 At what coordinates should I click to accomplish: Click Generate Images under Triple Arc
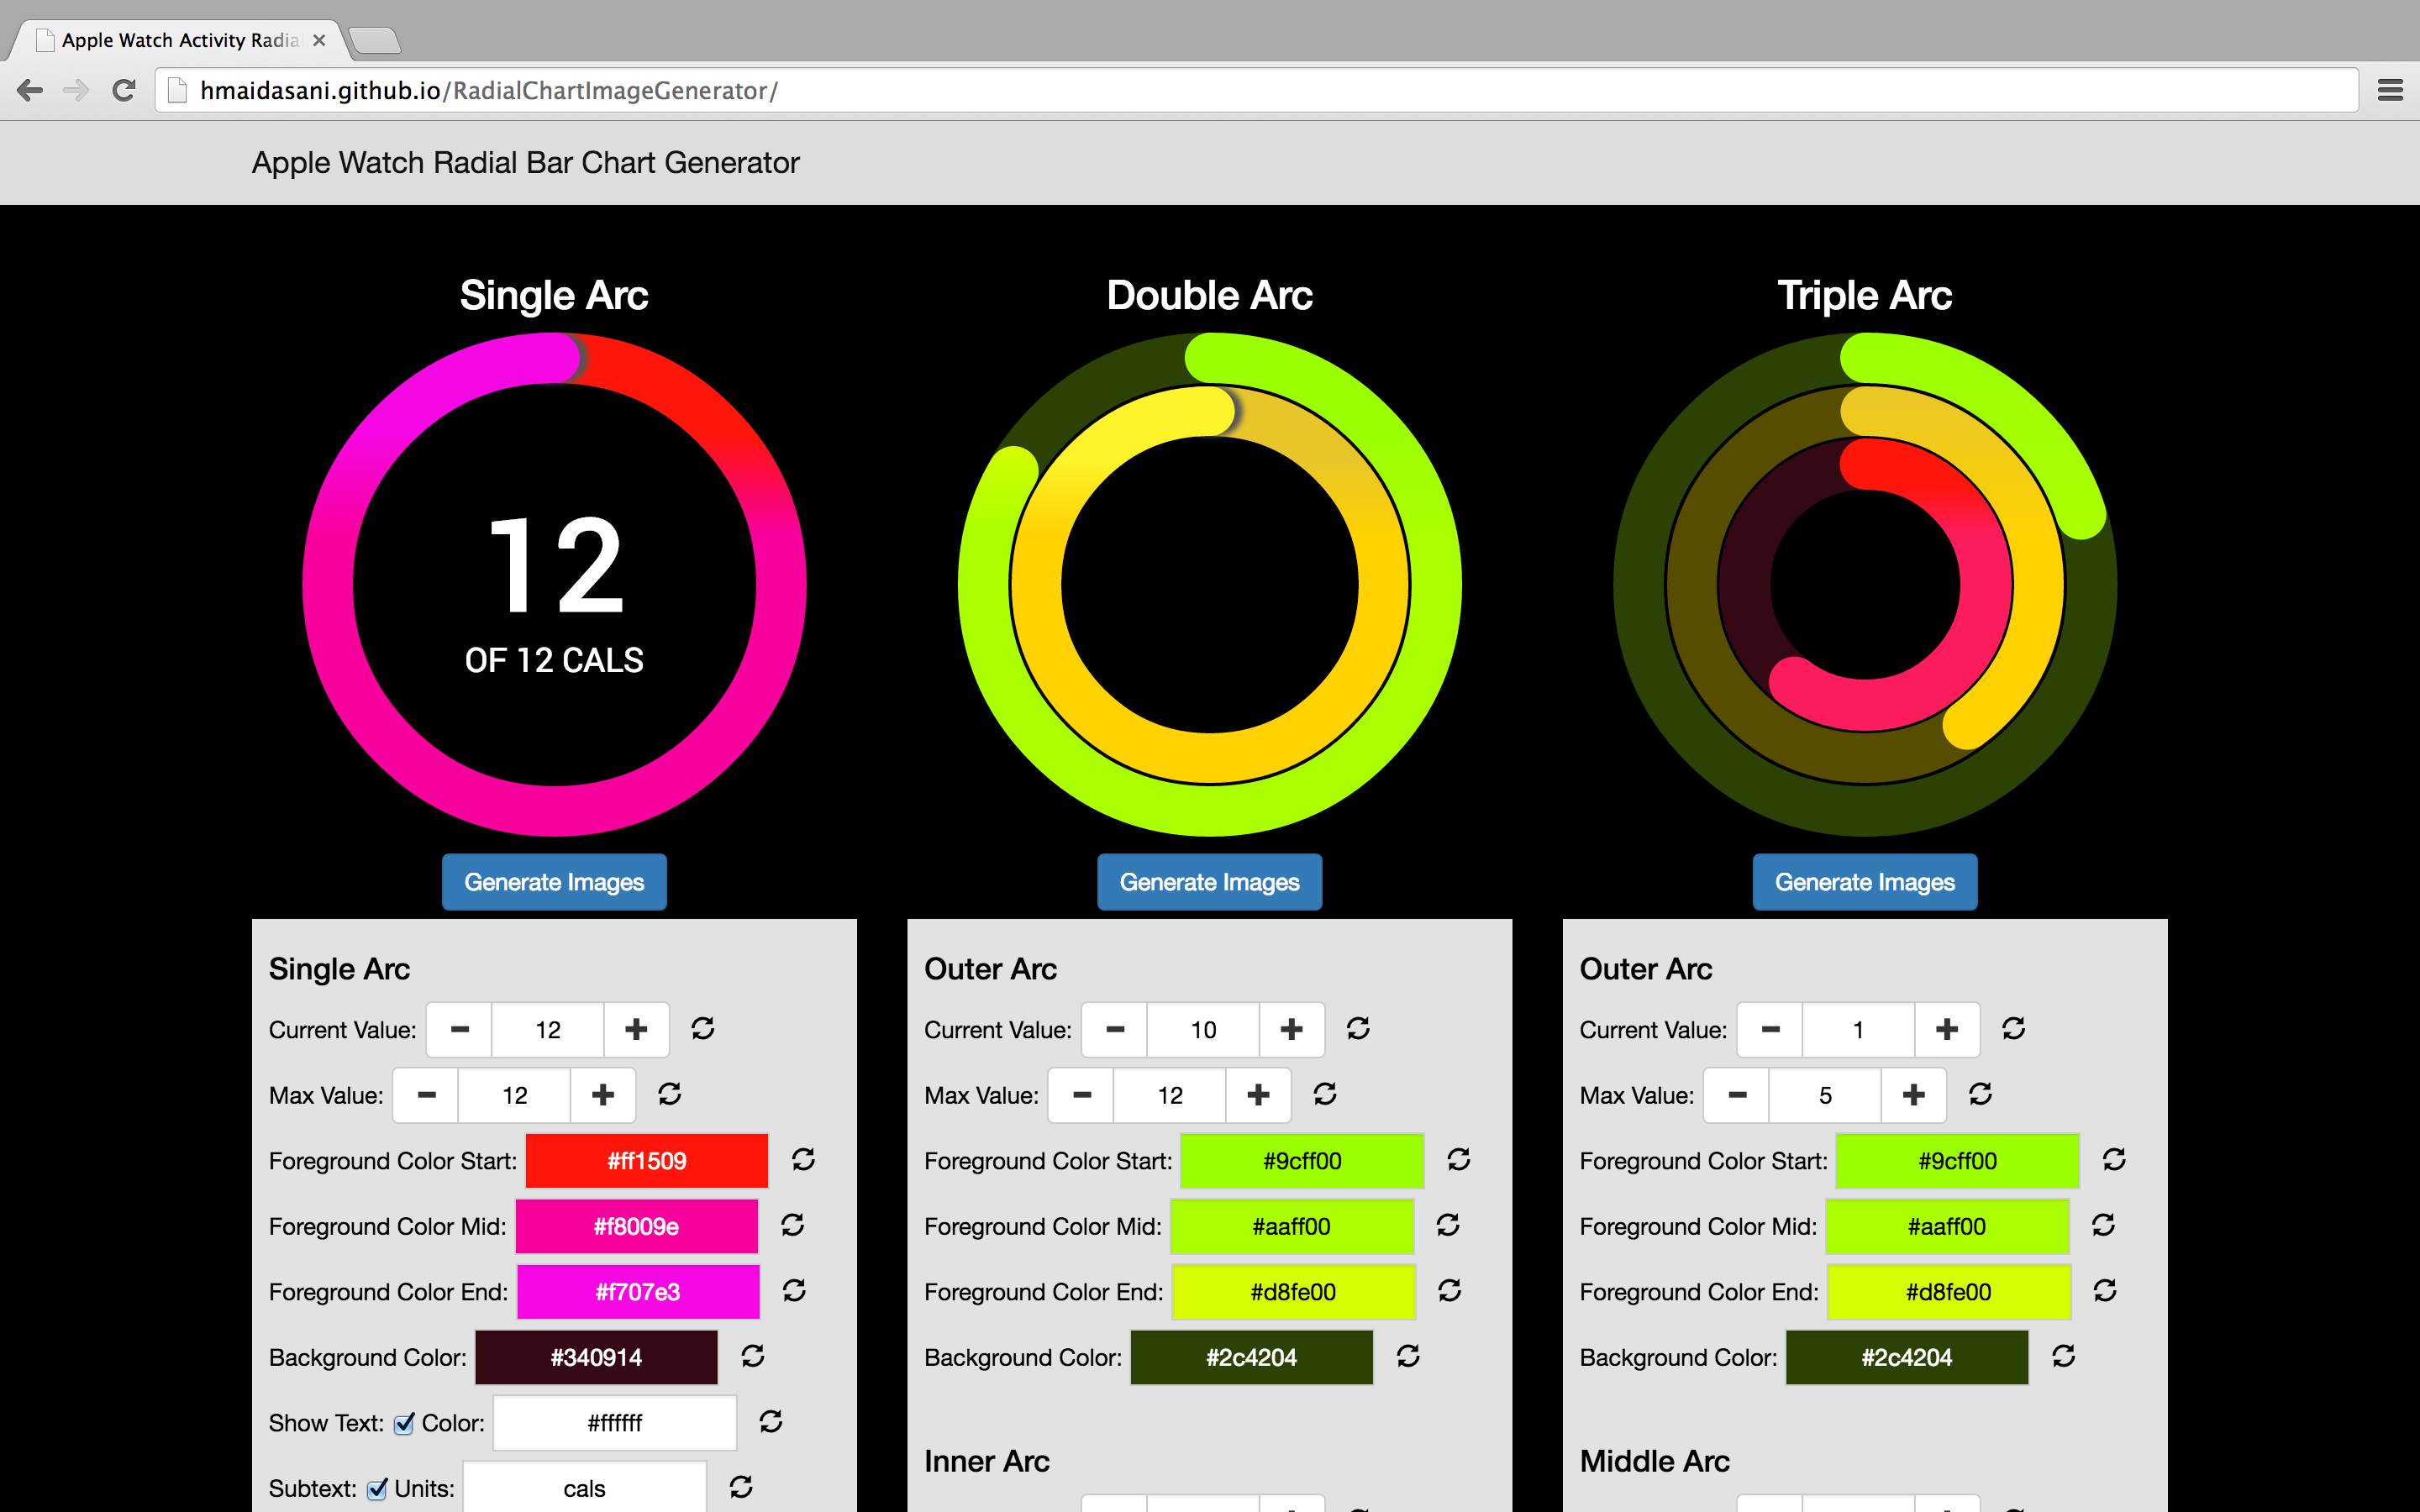point(1864,882)
